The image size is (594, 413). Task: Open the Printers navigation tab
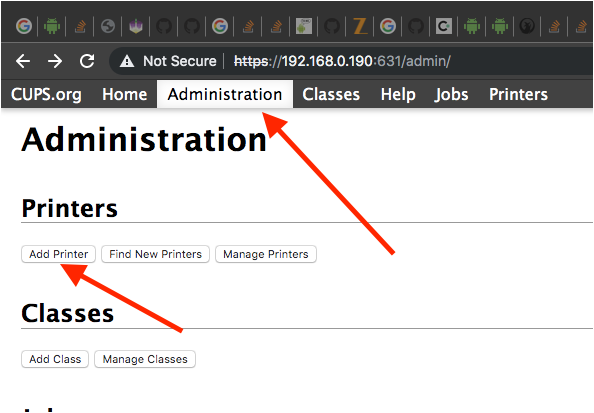click(518, 94)
